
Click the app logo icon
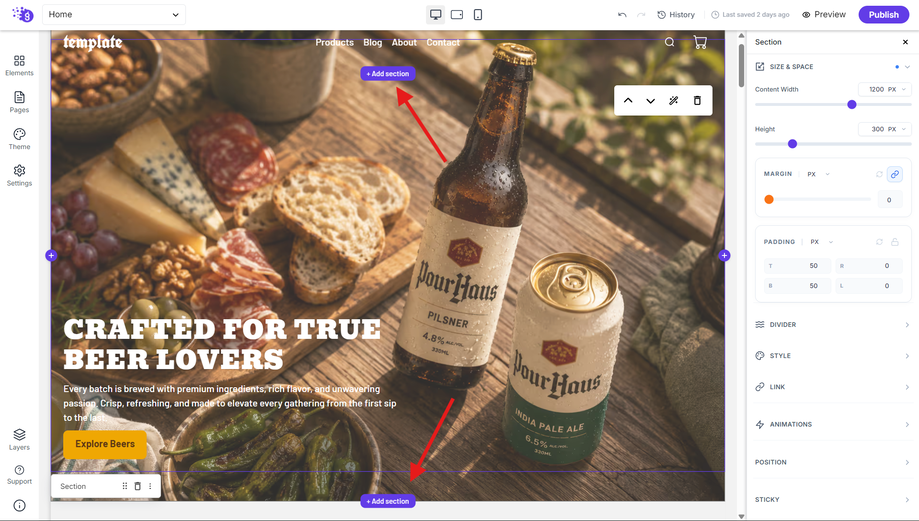[23, 14]
